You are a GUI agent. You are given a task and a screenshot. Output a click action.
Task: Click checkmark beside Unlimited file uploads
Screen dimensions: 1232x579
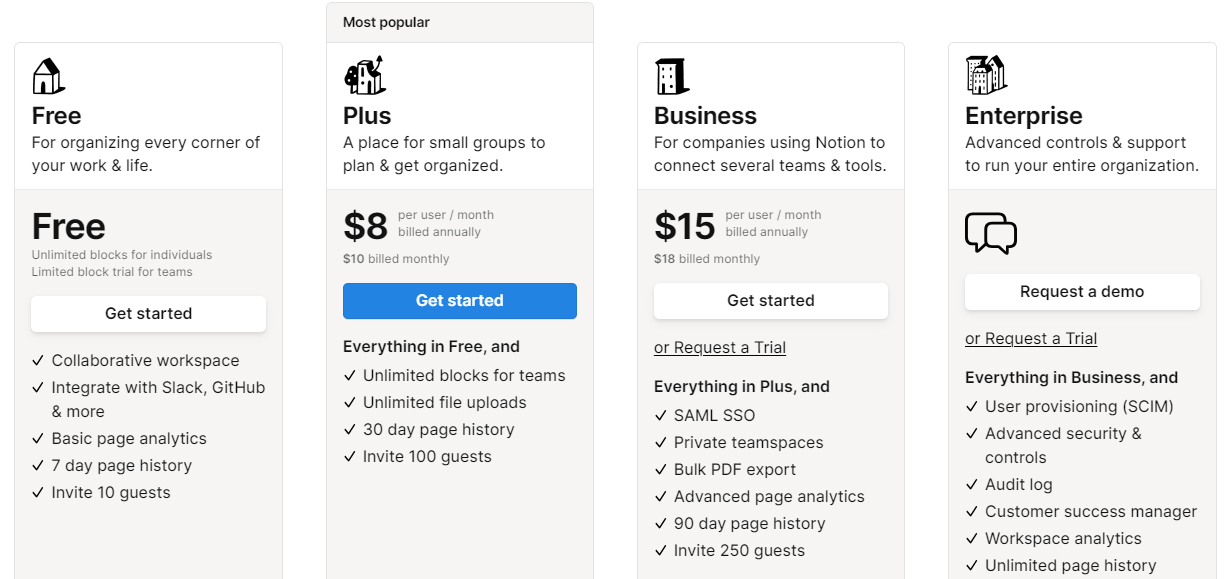pos(349,403)
